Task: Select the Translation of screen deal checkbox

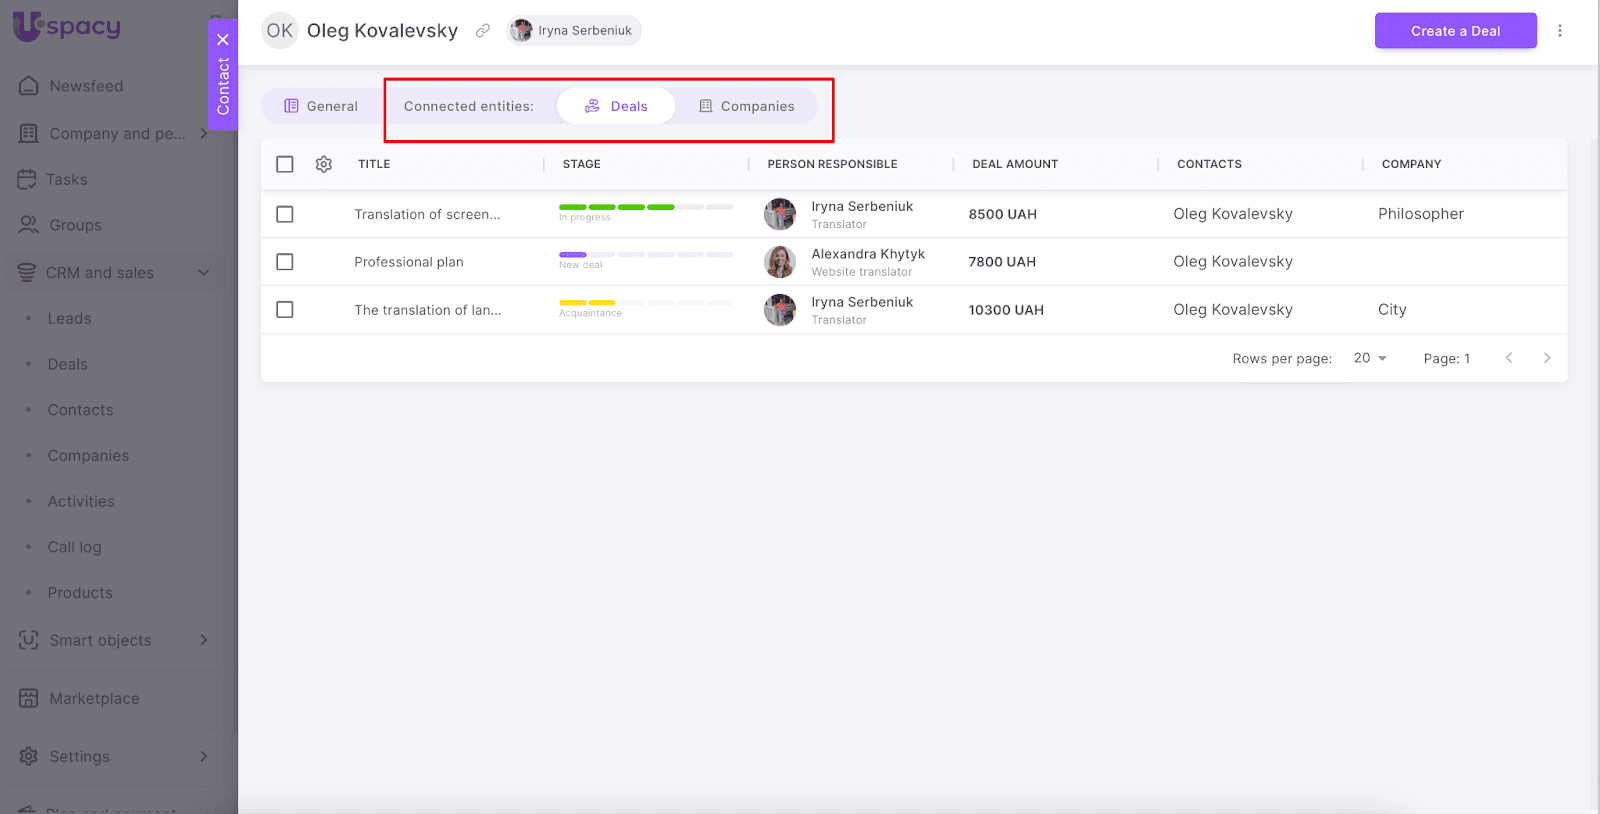Action: point(285,214)
